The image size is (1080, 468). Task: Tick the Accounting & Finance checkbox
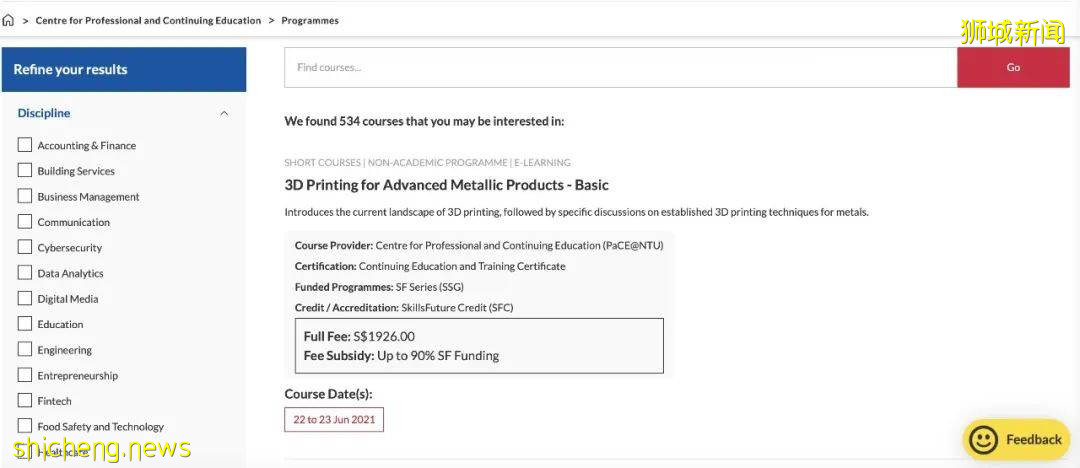25,145
